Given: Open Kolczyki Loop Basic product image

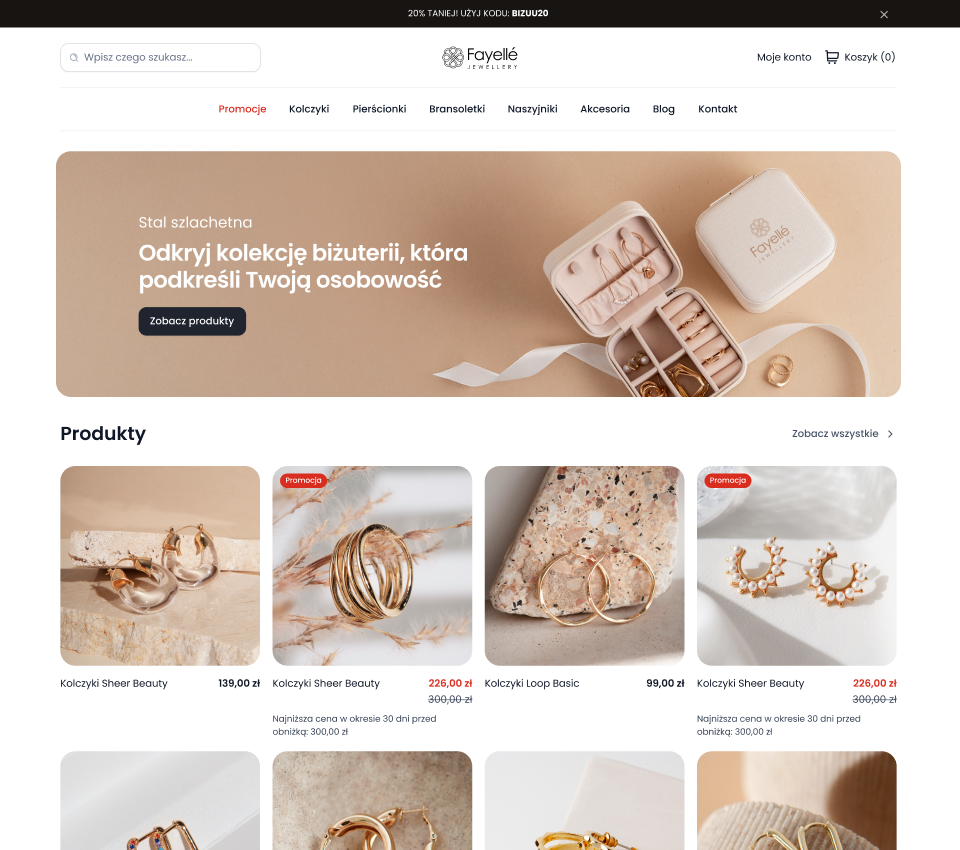Looking at the screenshot, I should pos(584,566).
